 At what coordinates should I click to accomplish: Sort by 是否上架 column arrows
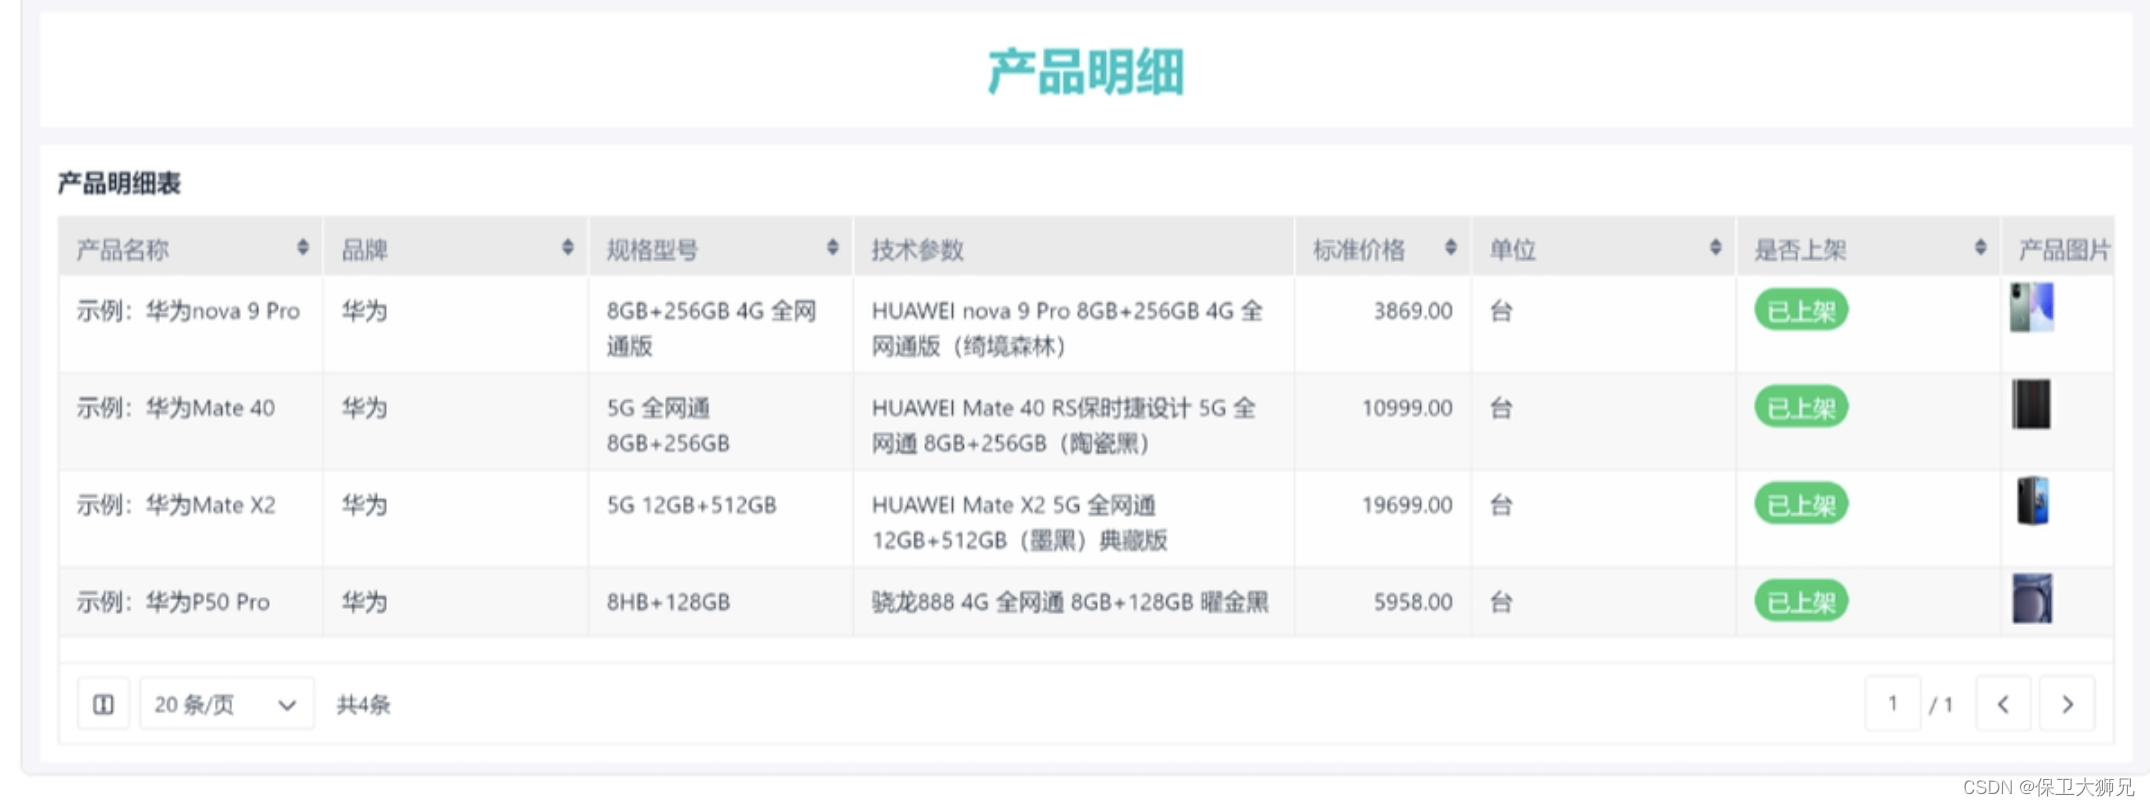pyautogui.click(x=1980, y=248)
